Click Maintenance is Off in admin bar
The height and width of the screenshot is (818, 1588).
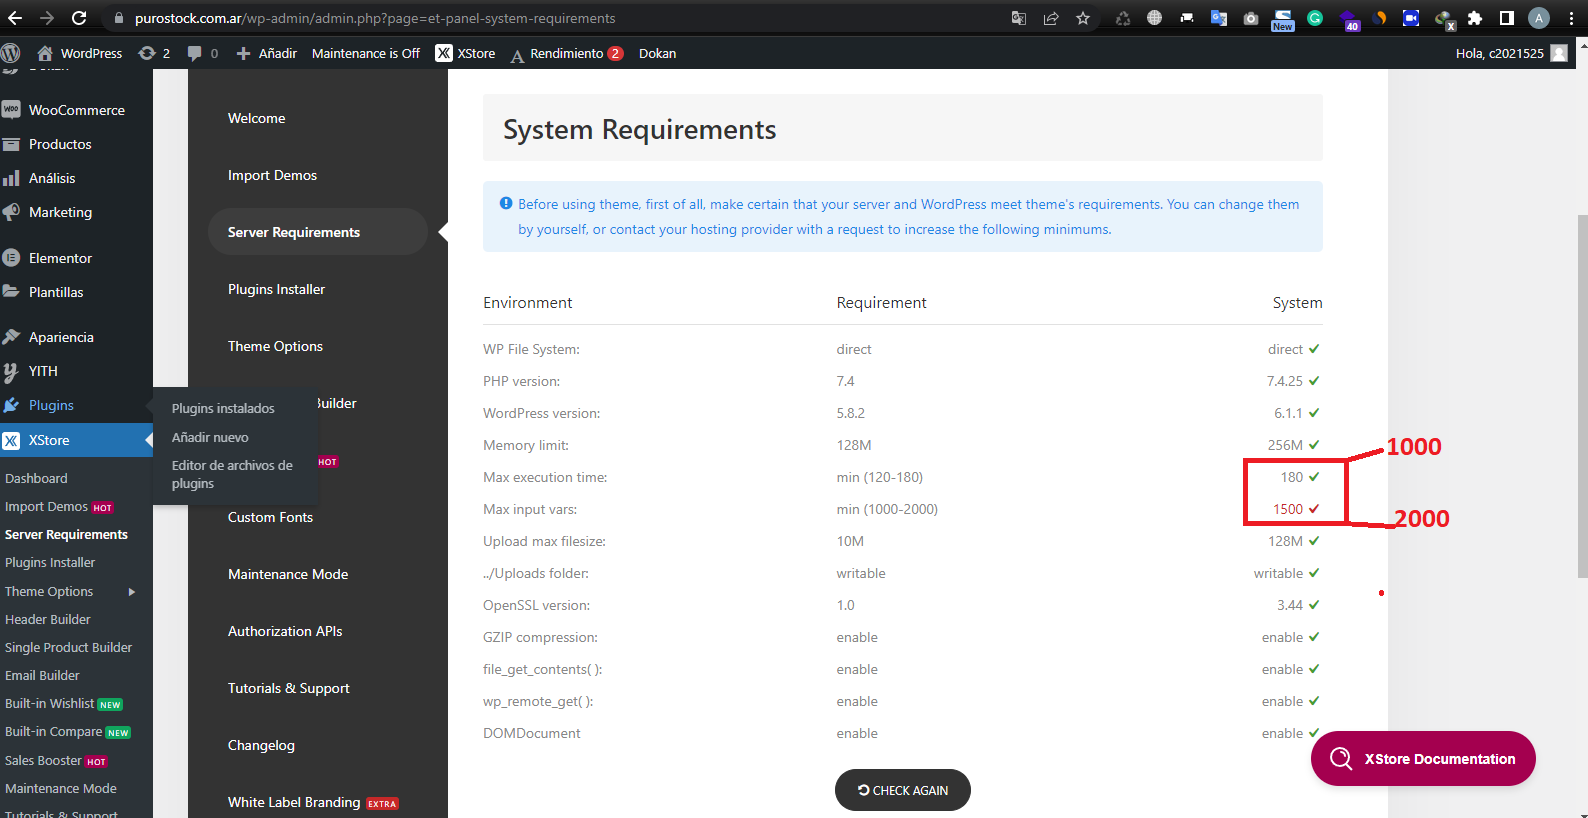(x=366, y=53)
